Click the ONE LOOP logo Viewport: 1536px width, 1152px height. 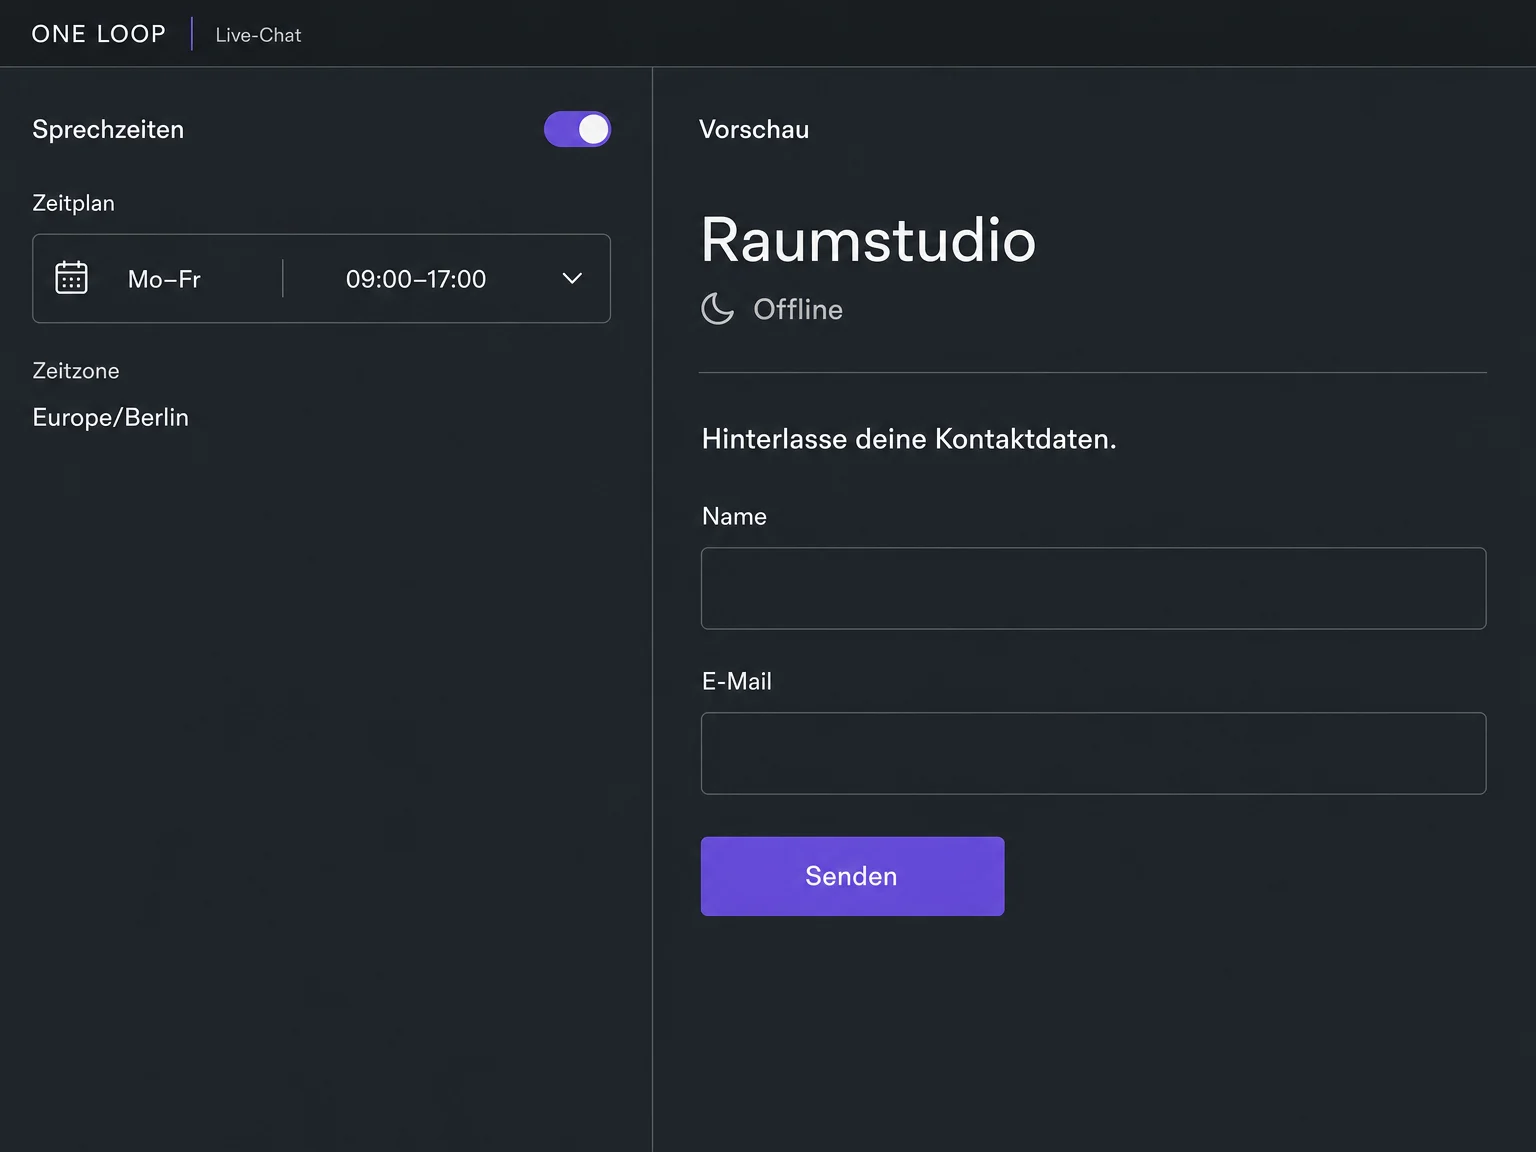tap(99, 34)
